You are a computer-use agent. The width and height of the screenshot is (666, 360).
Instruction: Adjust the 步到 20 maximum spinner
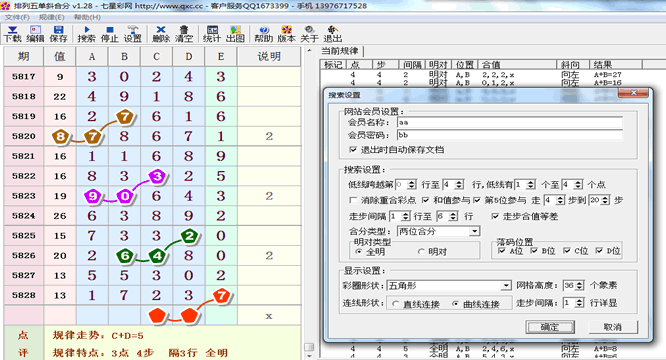click(606, 200)
